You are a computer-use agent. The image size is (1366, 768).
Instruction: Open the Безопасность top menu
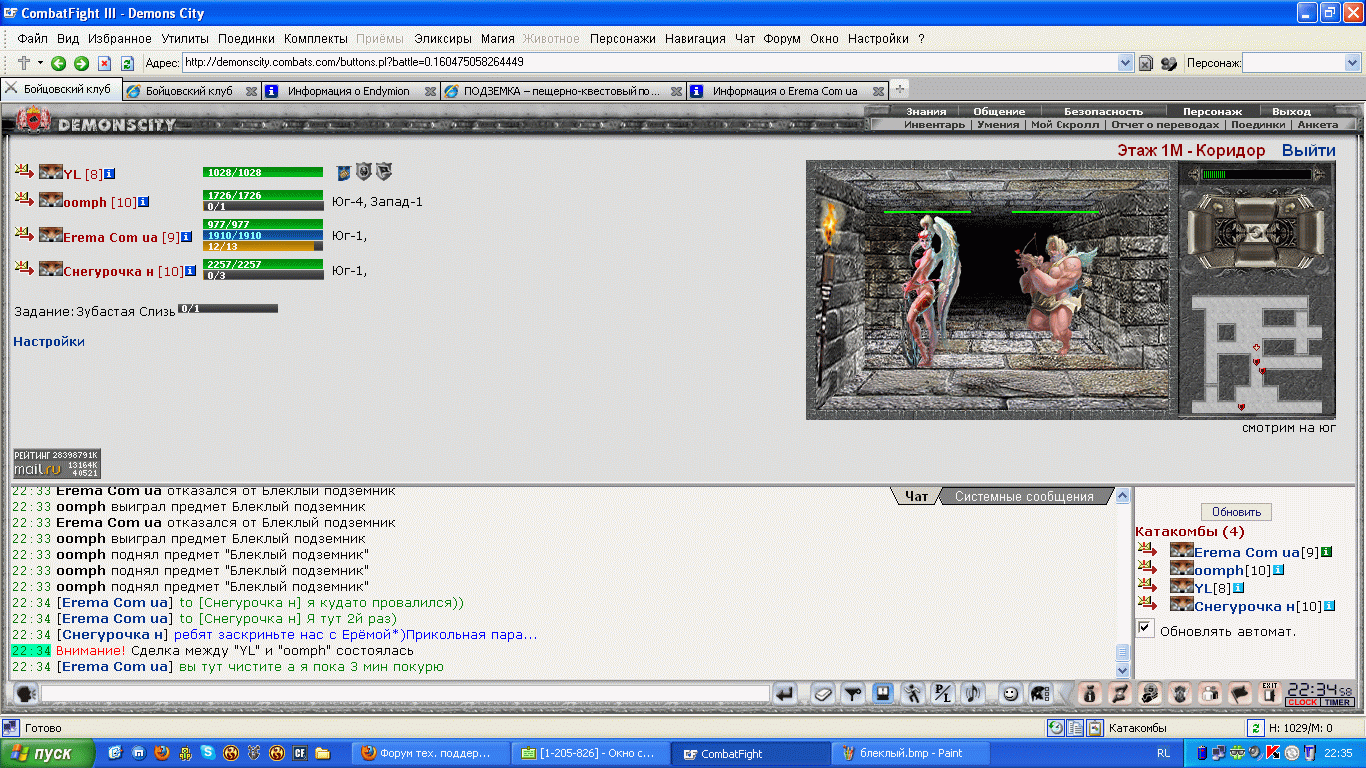pos(1103,111)
